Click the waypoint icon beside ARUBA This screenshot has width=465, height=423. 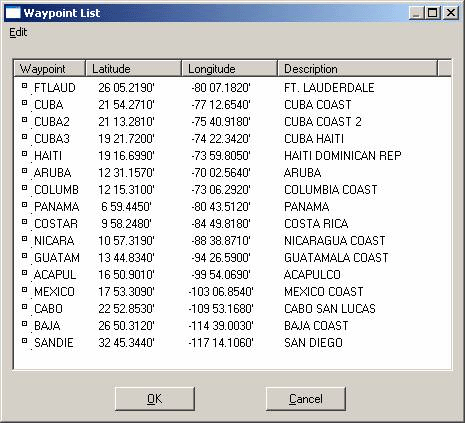[24, 171]
